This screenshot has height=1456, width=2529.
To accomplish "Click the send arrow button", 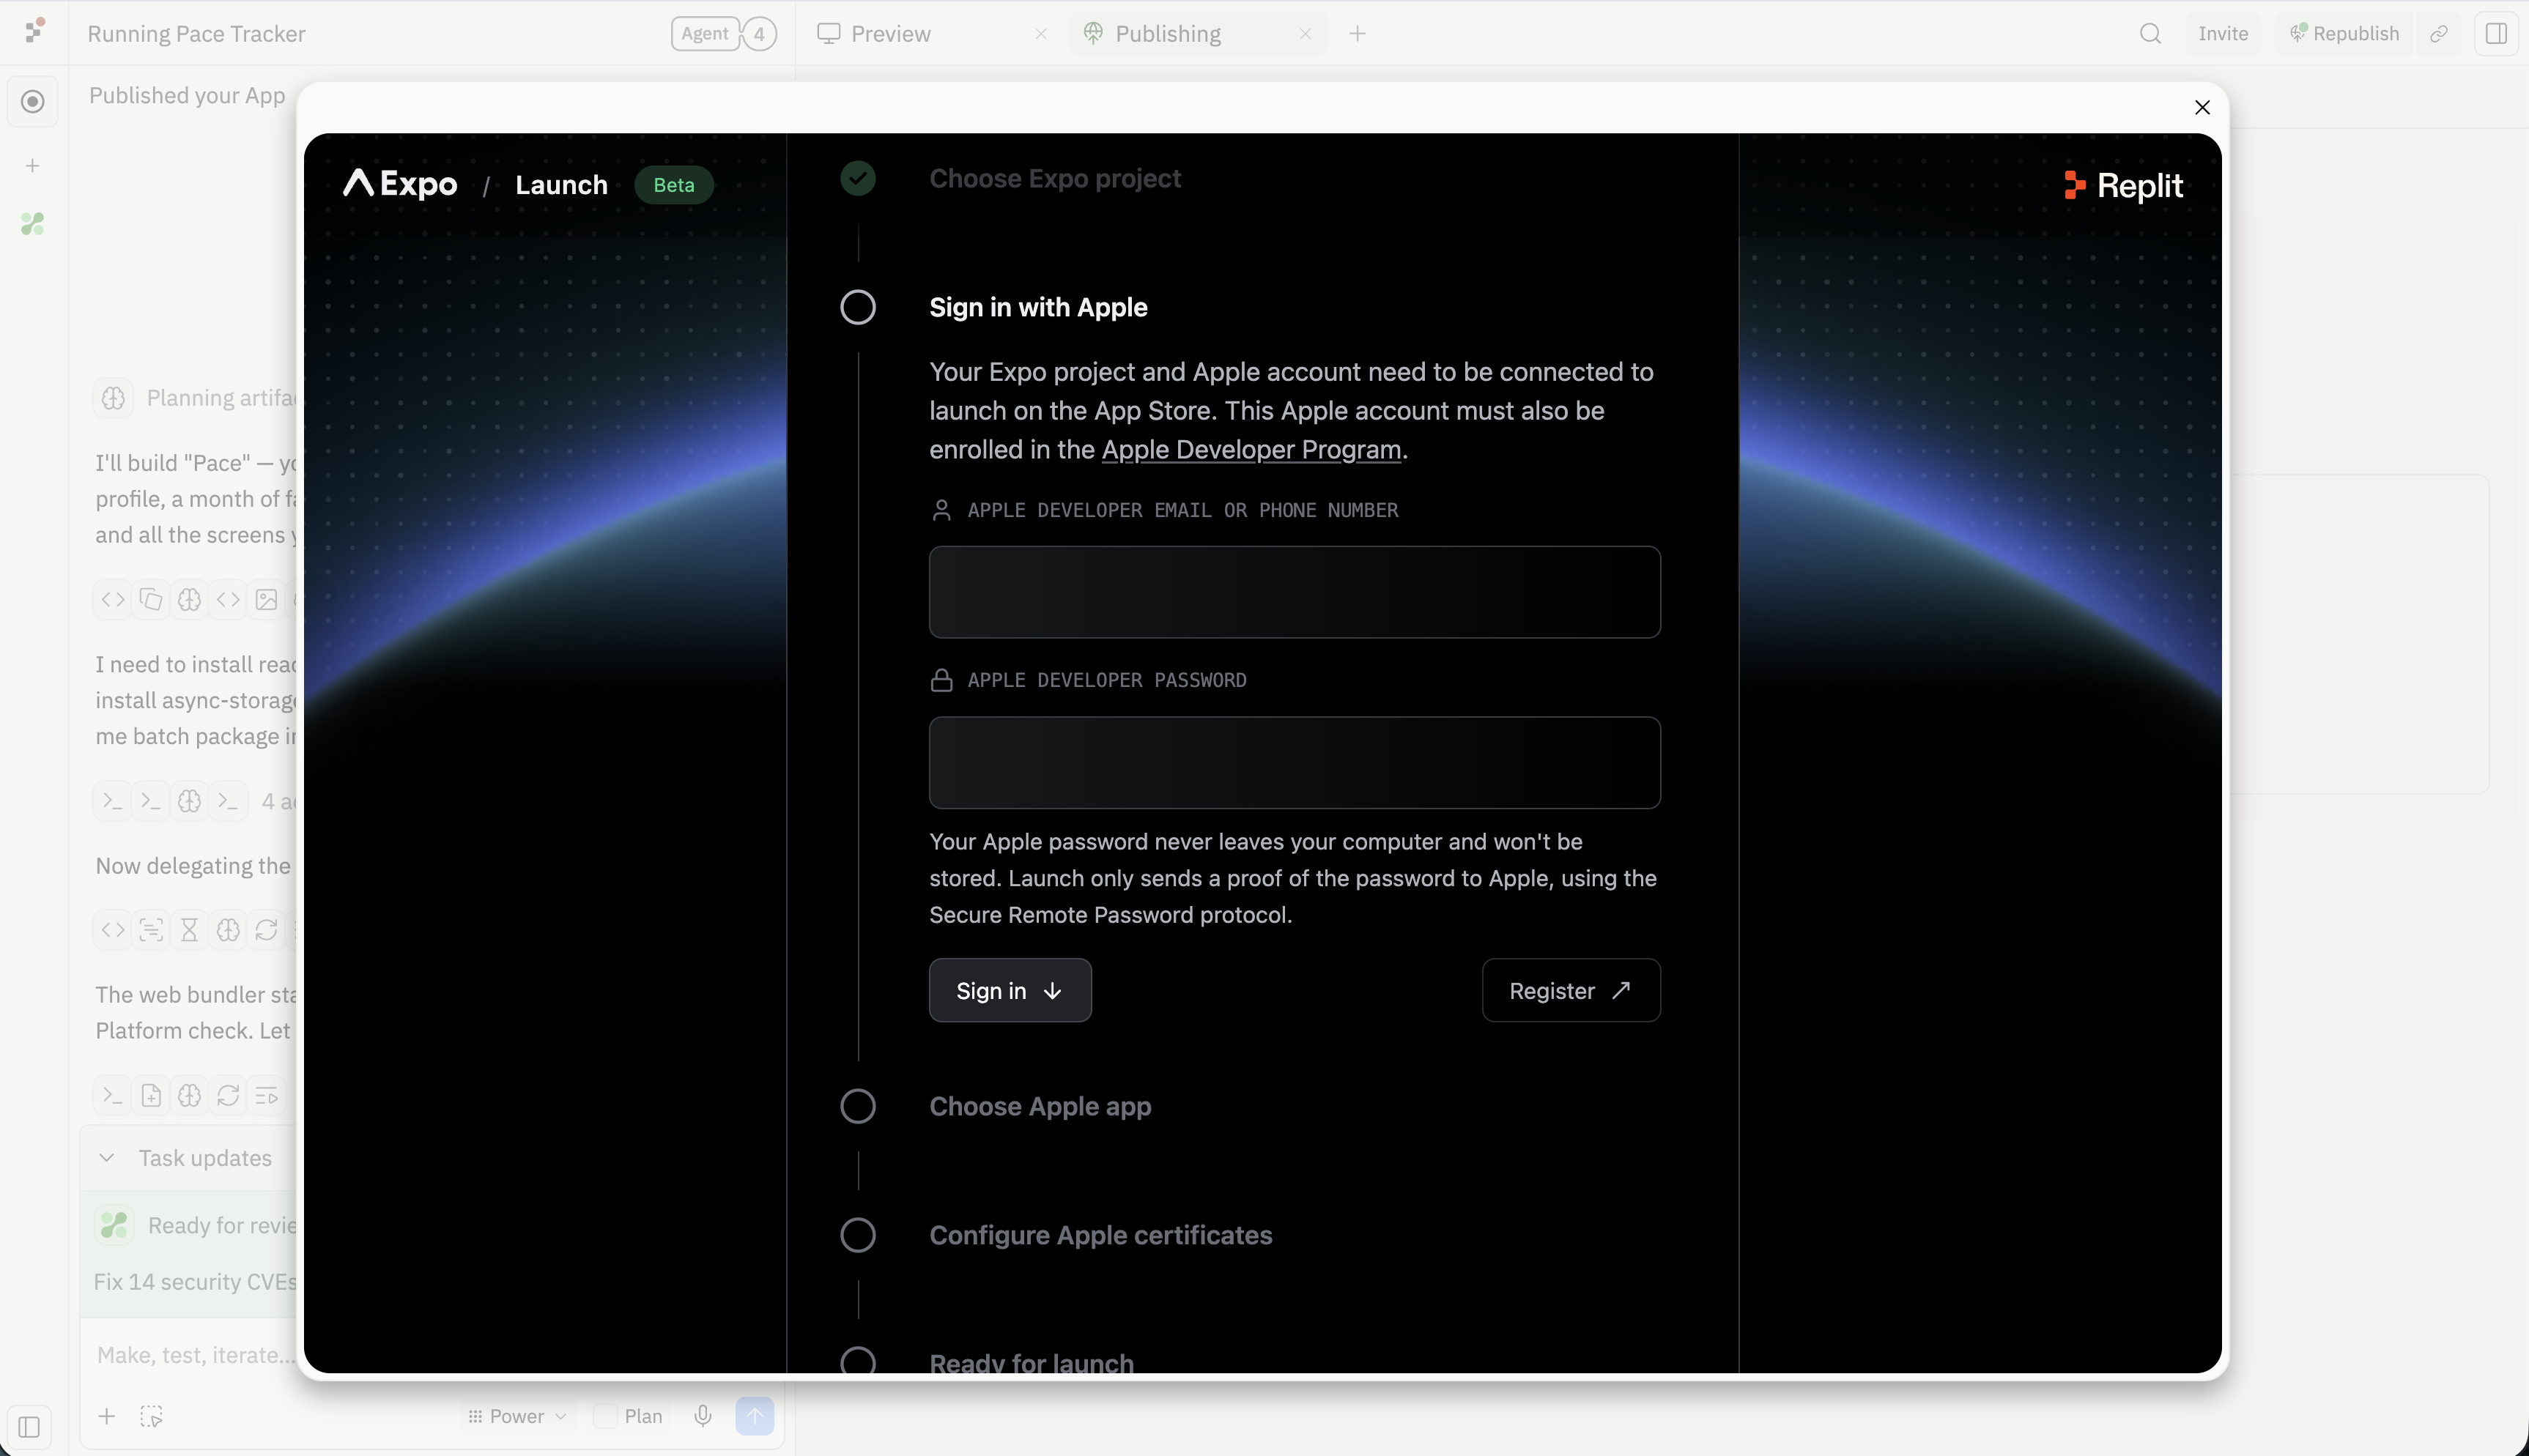I will [x=754, y=1416].
